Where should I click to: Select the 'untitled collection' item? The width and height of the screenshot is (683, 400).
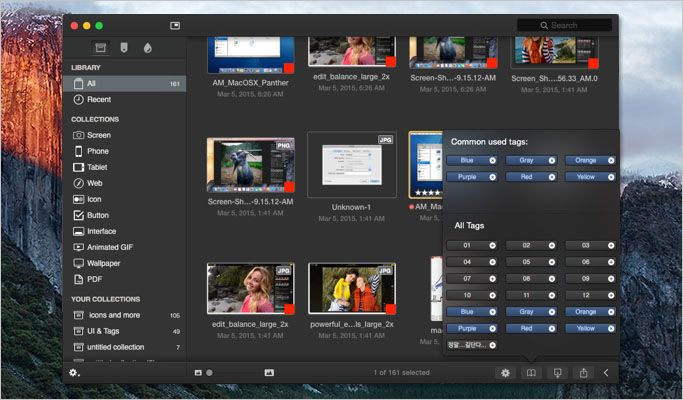click(x=125, y=347)
